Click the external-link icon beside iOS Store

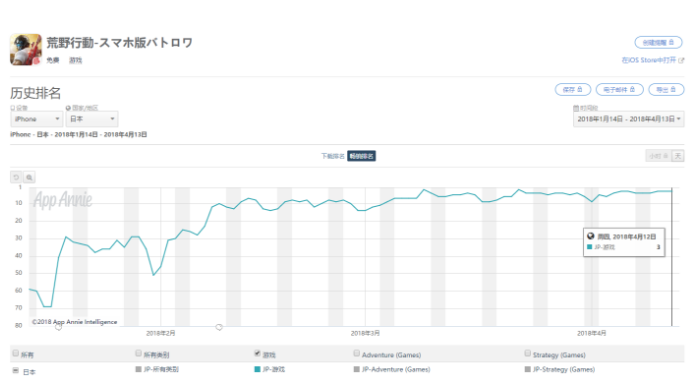[x=681, y=60]
